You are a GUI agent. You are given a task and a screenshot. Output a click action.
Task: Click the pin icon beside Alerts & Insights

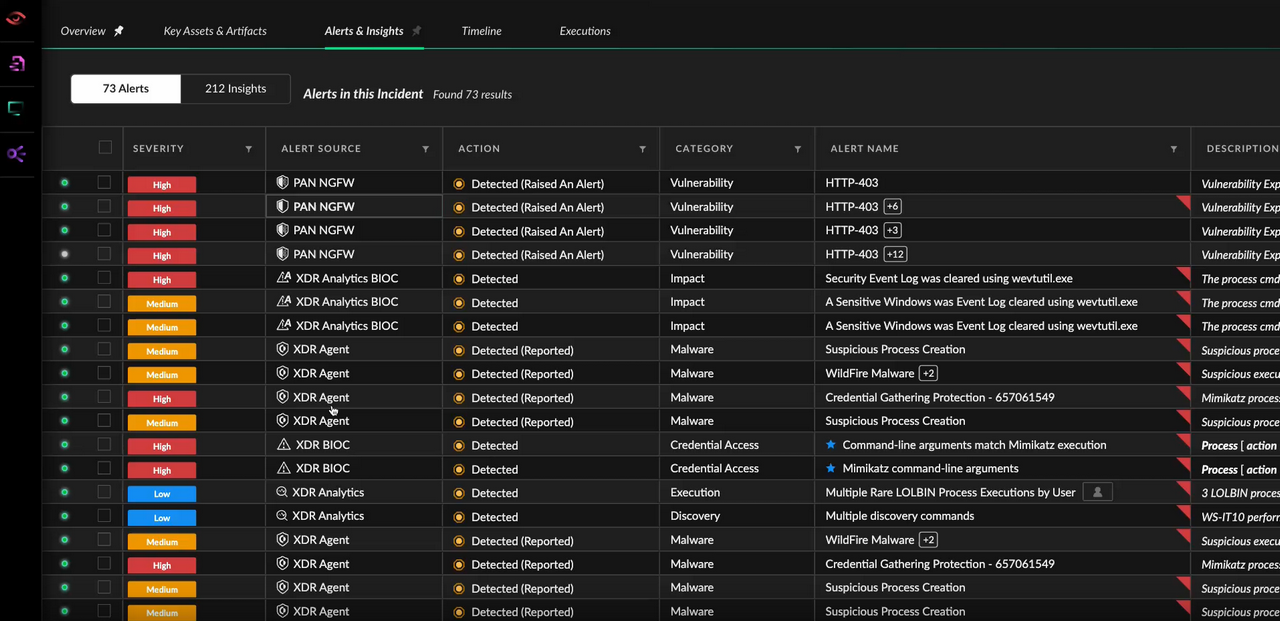click(x=417, y=31)
